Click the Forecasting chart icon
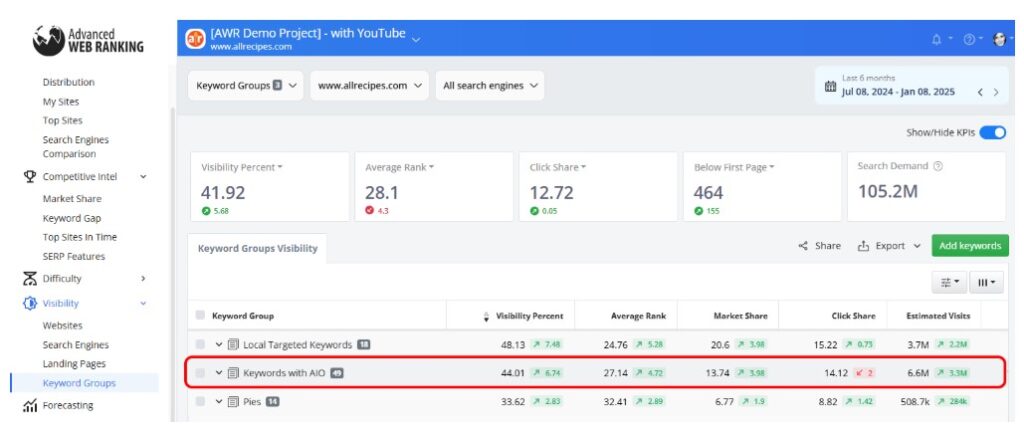 coord(29,406)
